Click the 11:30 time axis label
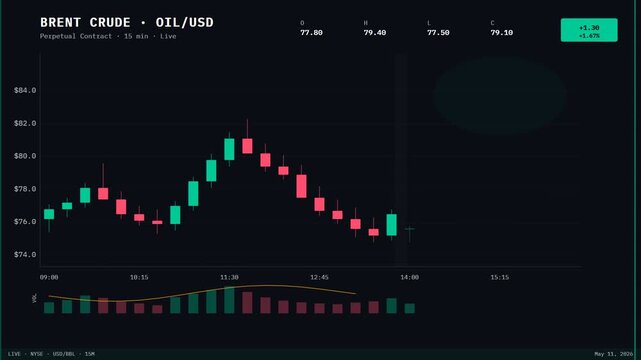 tap(229, 277)
